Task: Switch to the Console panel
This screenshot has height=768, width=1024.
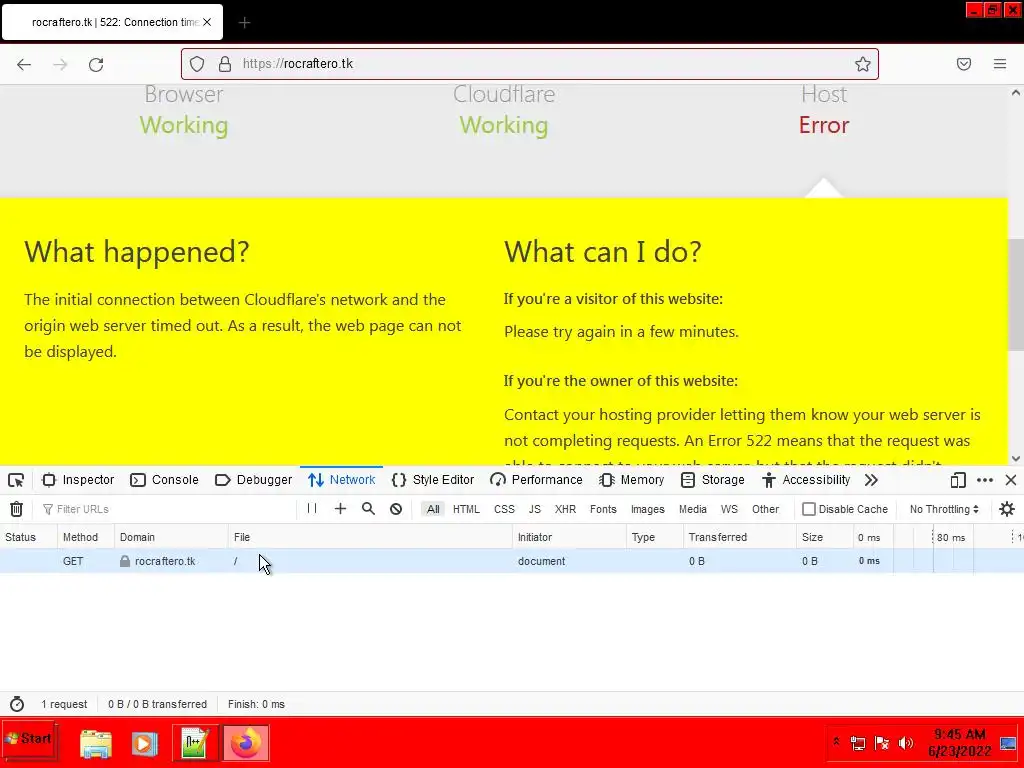Action: 165,480
